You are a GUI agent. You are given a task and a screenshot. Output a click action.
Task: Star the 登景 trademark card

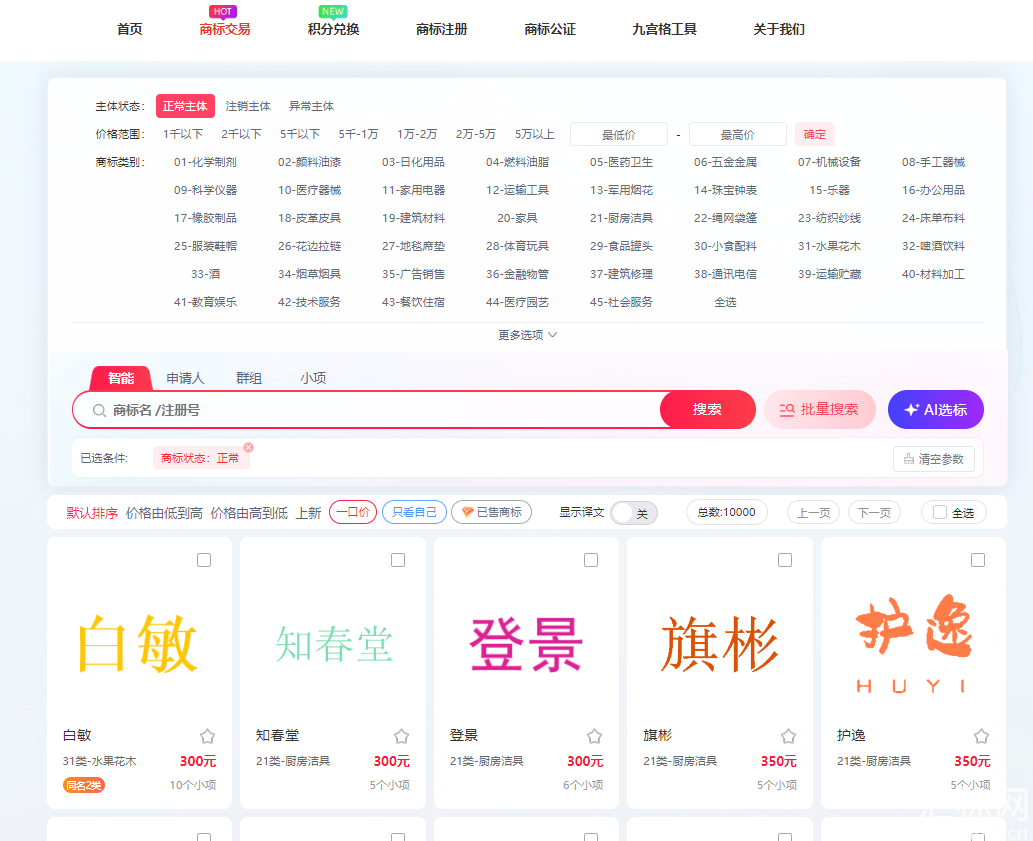pyautogui.click(x=594, y=736)
